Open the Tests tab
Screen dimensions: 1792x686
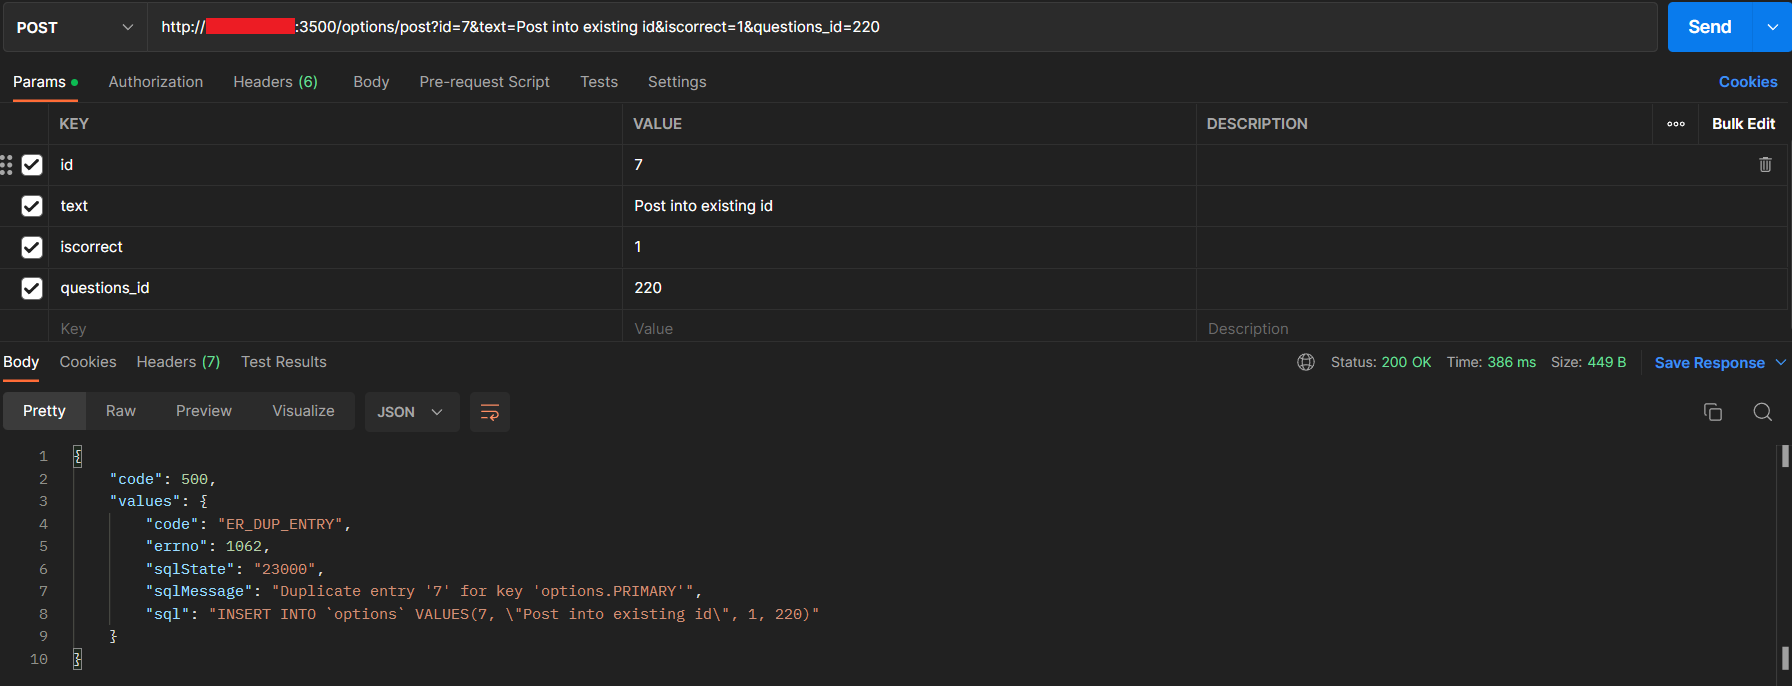(599, 82)
